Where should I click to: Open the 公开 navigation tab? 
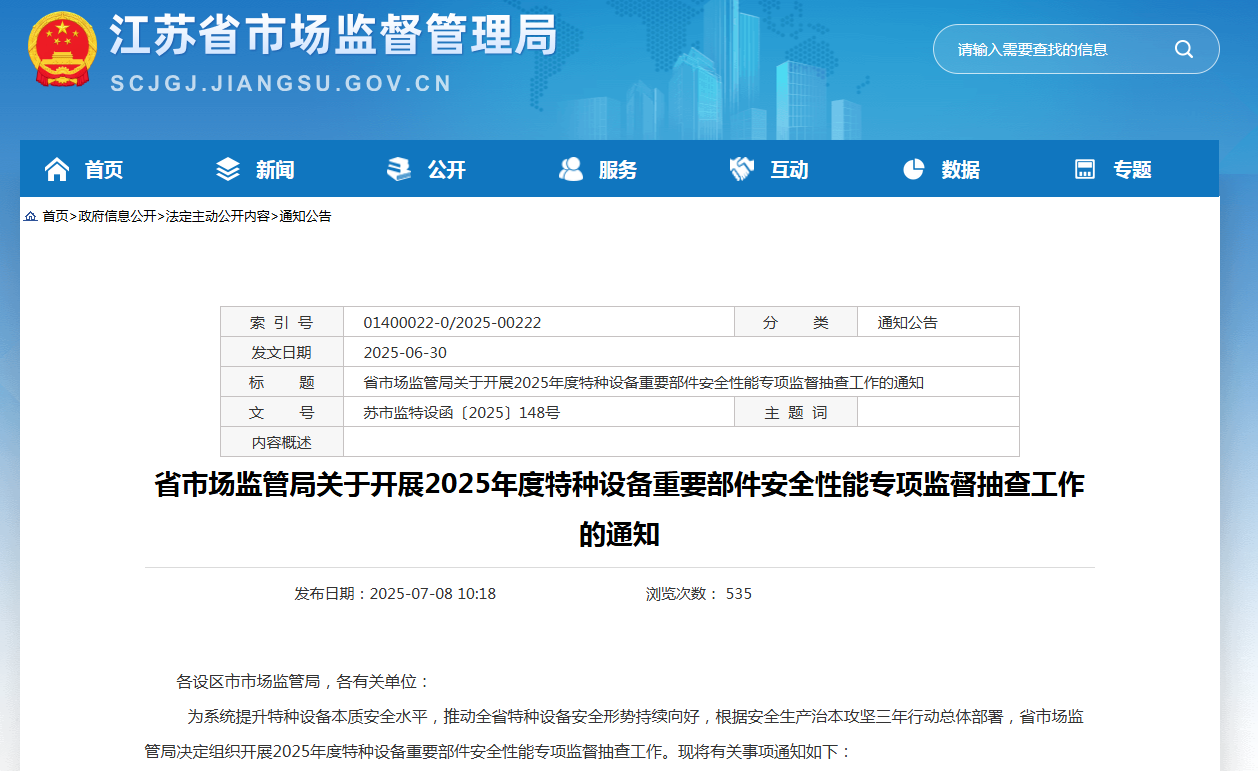coord(447,170)
